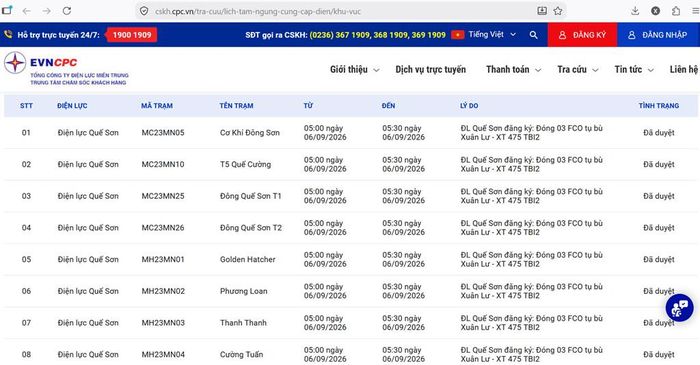
Task: Click the reason text in row 06
Action: pyautogui.click(x=531, y=291)
